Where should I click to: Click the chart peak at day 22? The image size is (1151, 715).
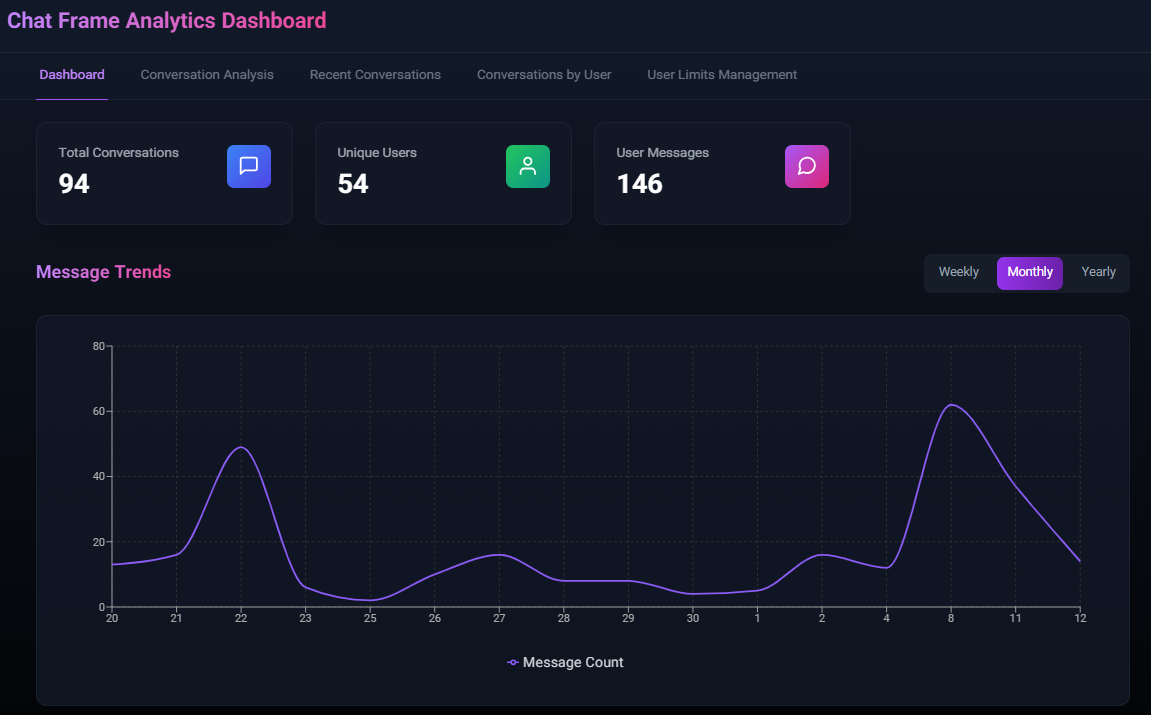pyautogui.click(x=240, y=447)
